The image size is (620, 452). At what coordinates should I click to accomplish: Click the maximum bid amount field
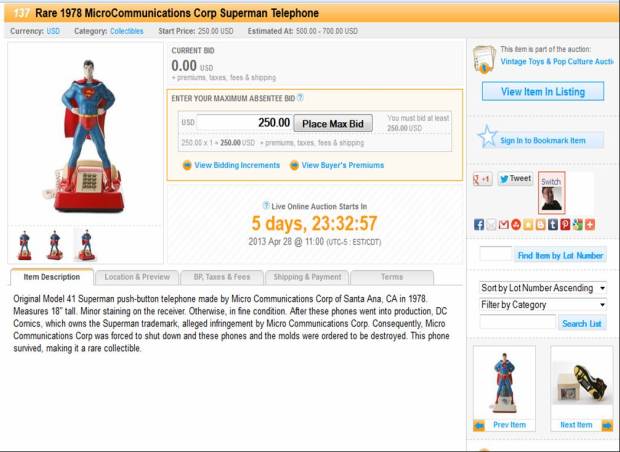244,123
